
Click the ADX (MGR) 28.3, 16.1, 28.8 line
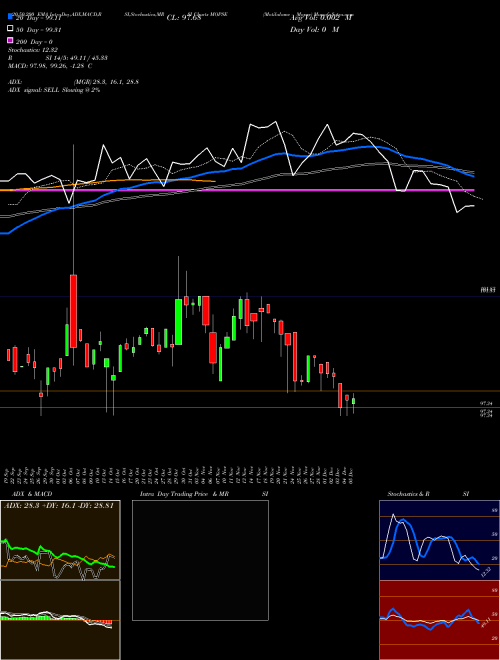pos(73,82)
